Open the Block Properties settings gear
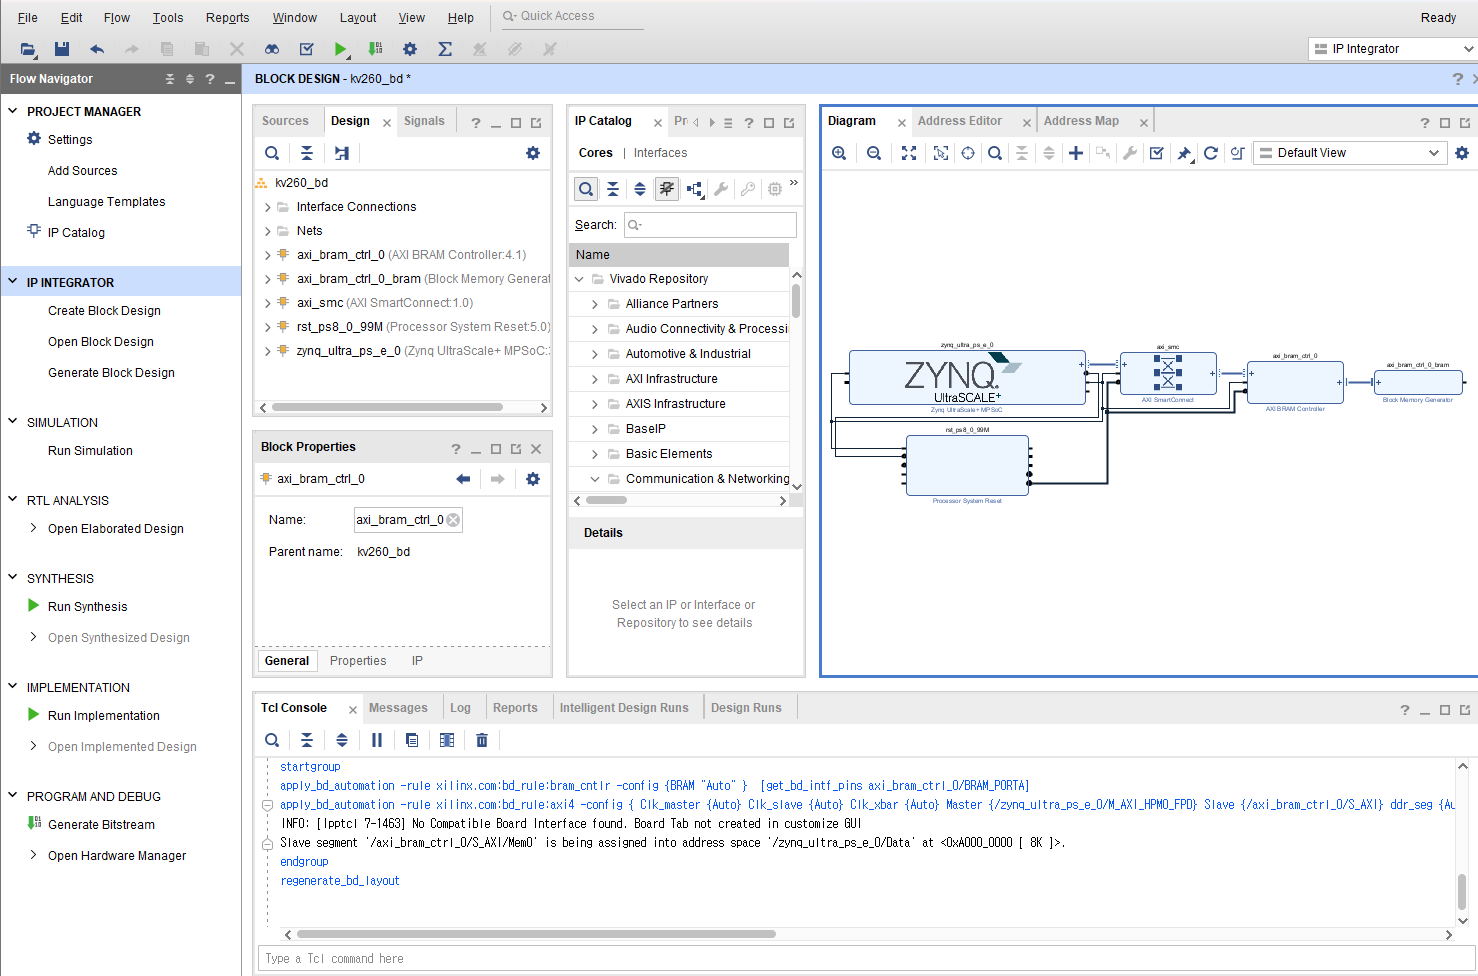The width and height of the screenshot is (1478, 976). point(533,479)
